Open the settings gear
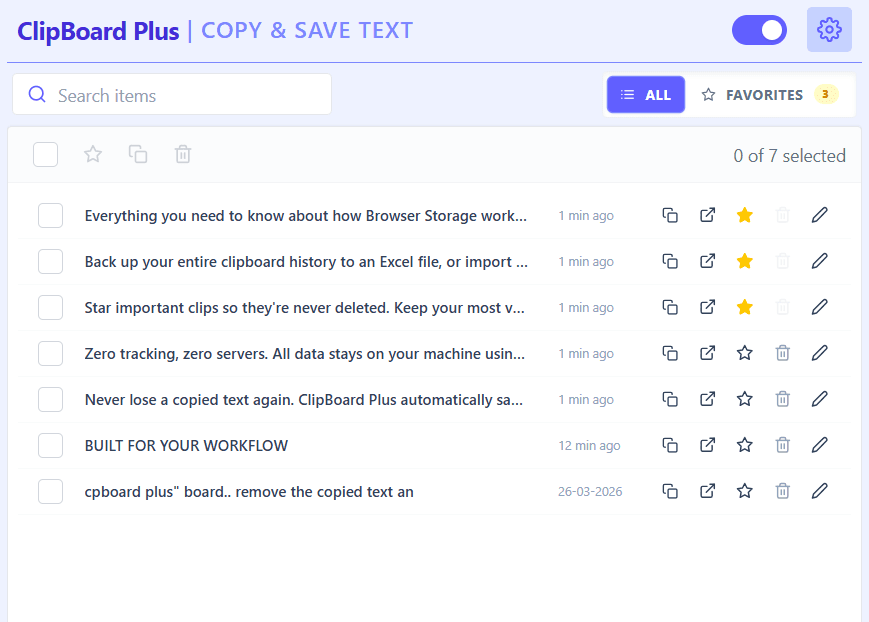 828,29
